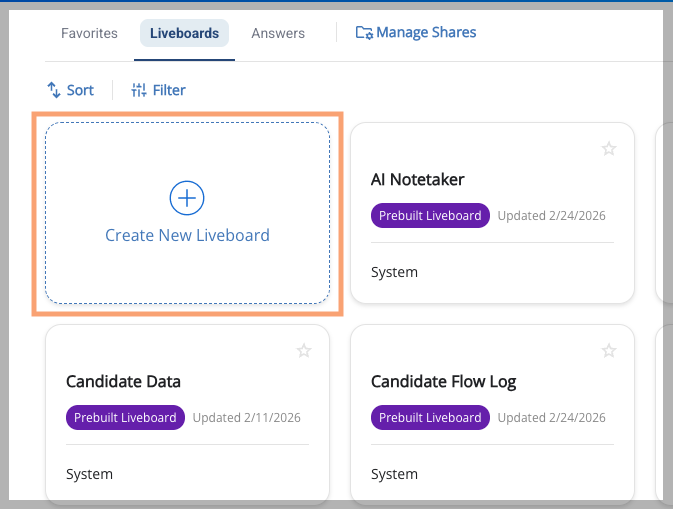The image size is (673, 509).
Task: Click the Filter sliders icon
Action: click(139, 90)
